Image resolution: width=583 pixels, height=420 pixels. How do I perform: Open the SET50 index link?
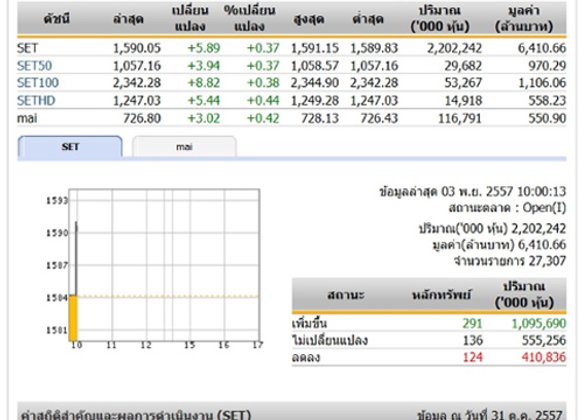[34, 66]
